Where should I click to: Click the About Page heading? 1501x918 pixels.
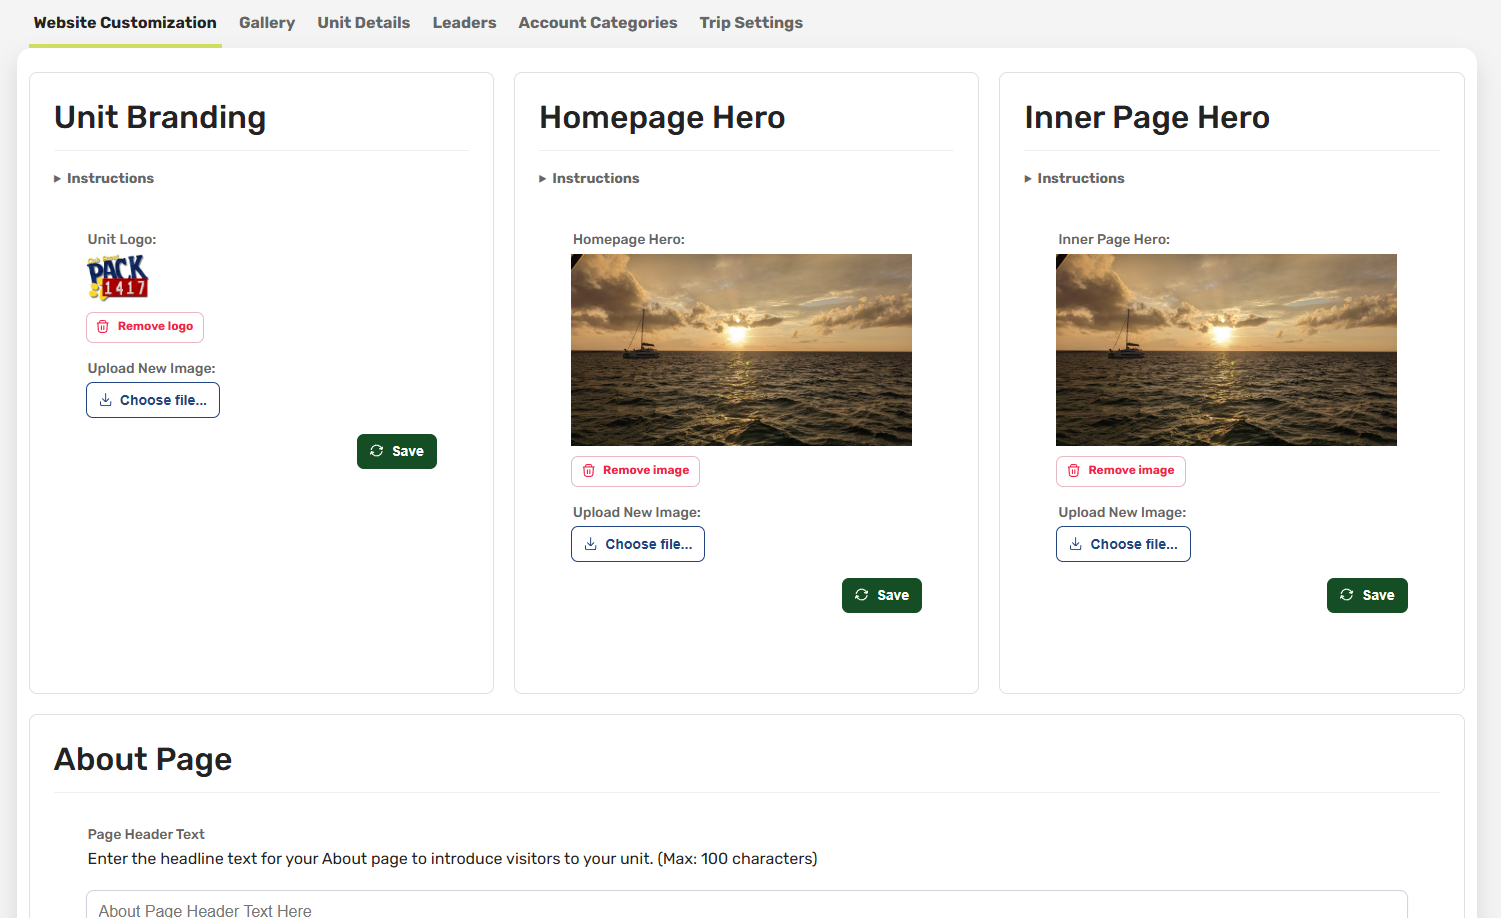click(x=143, y=760)
